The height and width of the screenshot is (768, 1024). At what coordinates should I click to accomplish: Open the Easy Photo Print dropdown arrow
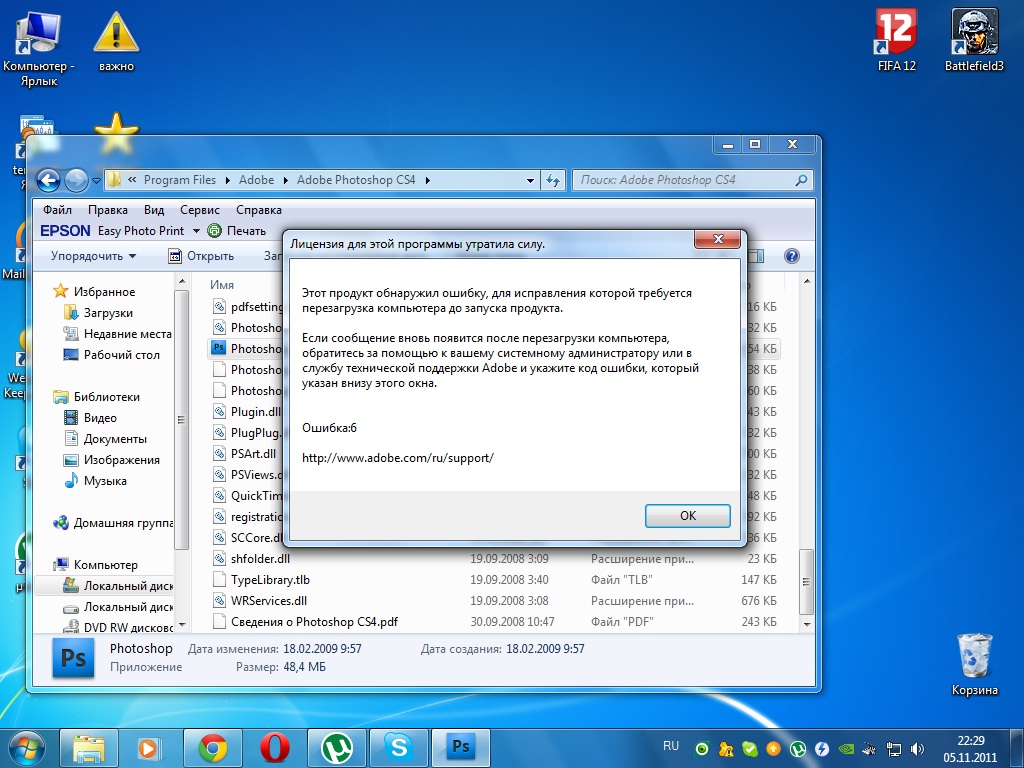(196, 231)
